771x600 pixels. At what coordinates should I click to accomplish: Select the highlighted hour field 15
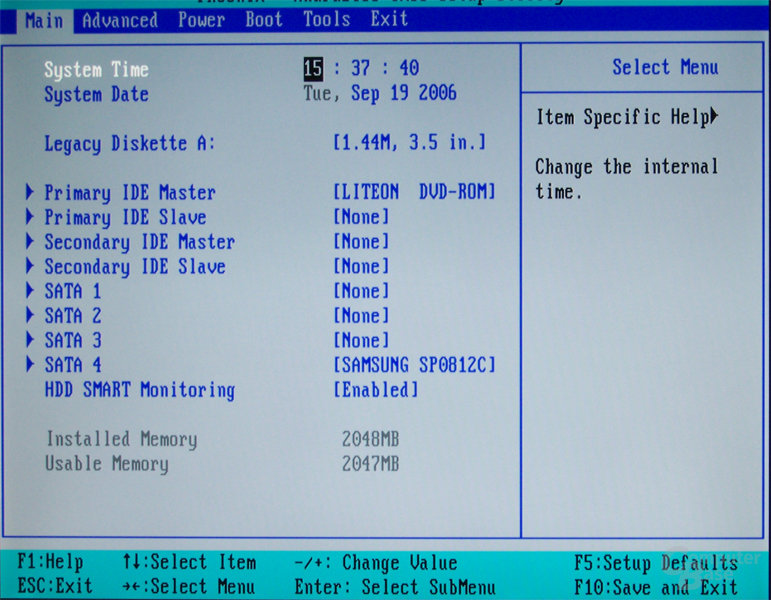pyautogui.click(x=313, y=68)
